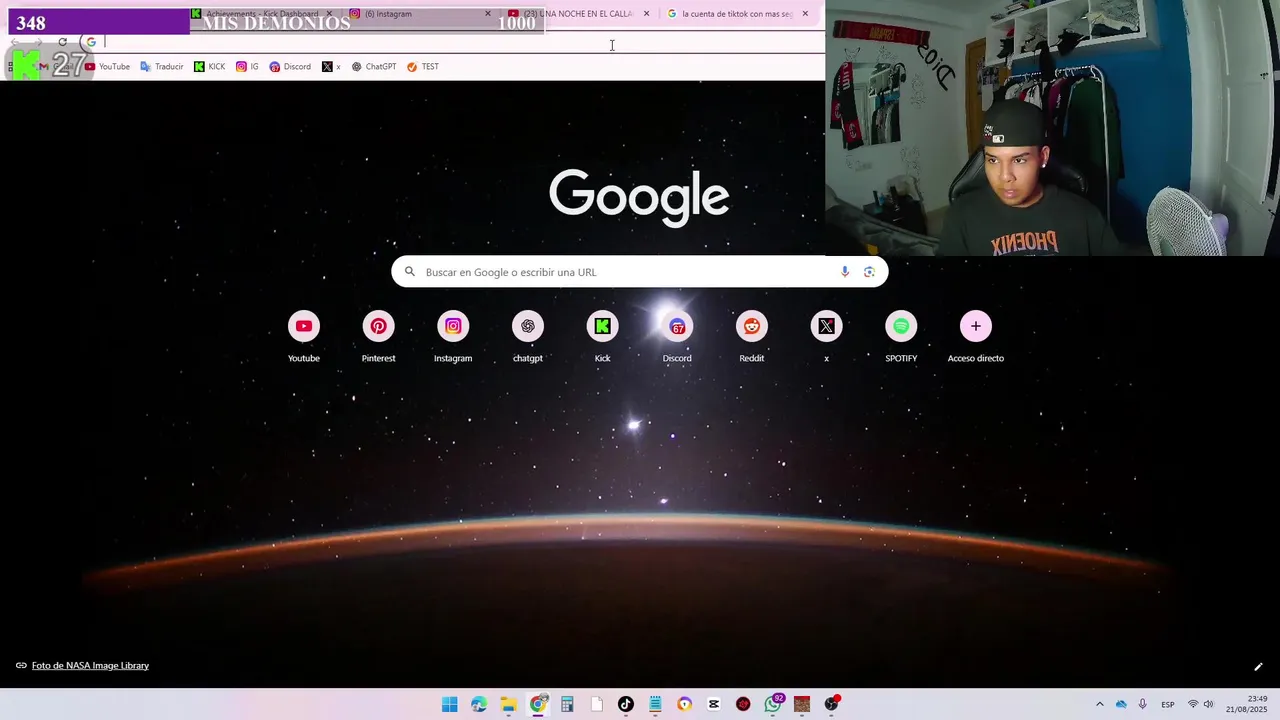1280x720 pixels.
Task: Close the Instagram tab
Action: pyautogui.click(x=488, y=14)
